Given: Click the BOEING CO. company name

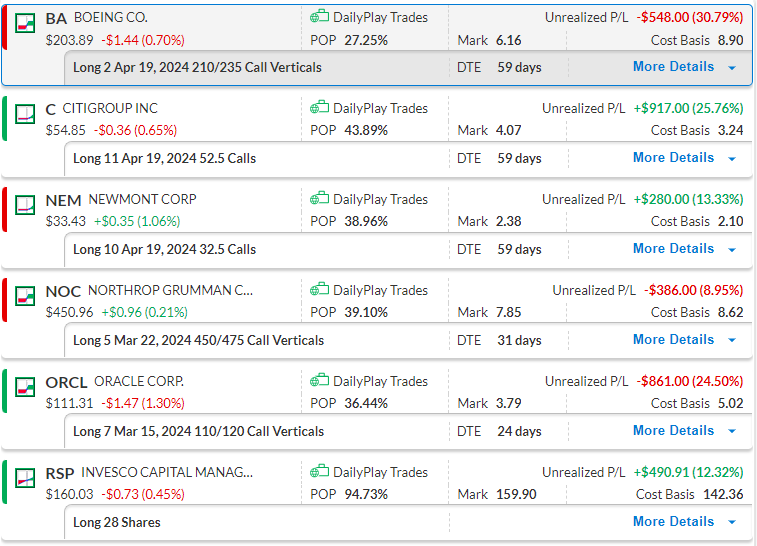Looking at the screenshot, I should (111, 17).
